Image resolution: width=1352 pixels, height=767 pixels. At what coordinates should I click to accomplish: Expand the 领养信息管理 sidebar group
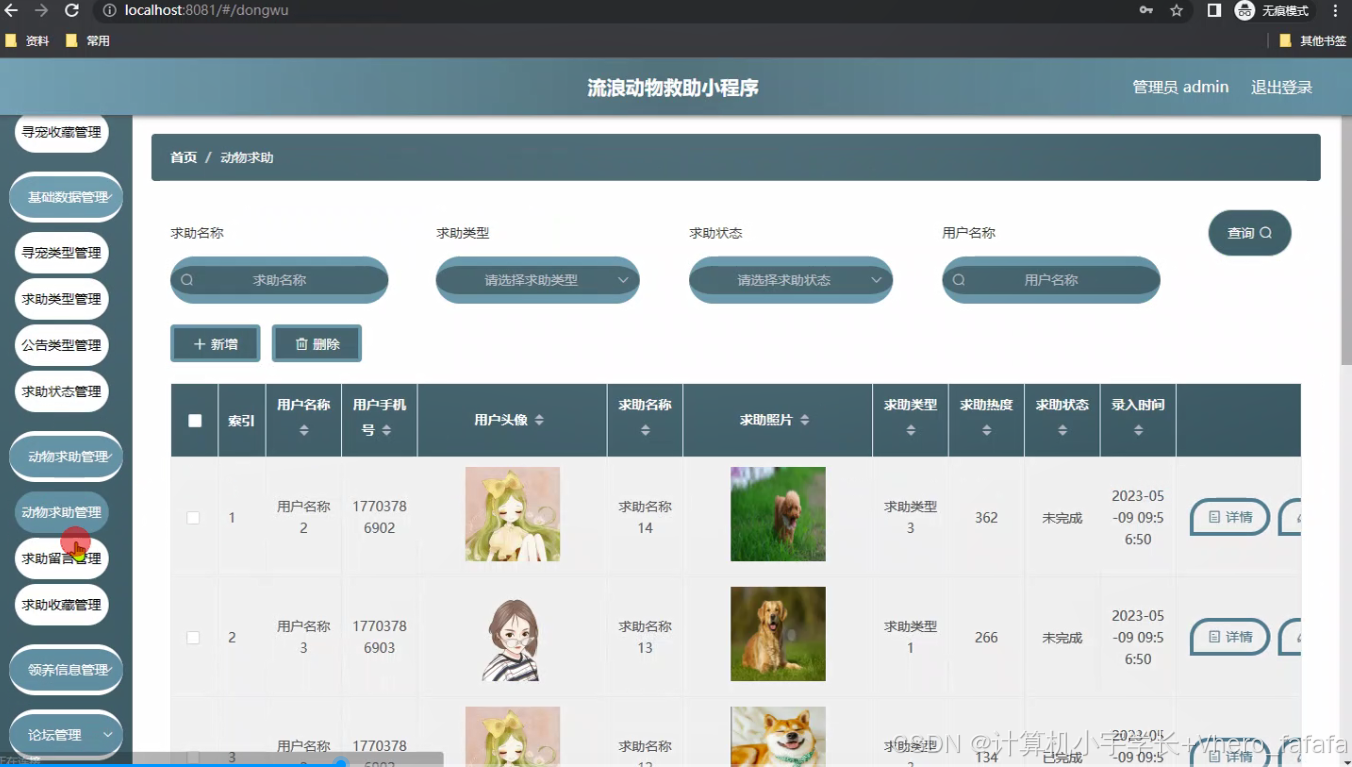click(66, 670)
